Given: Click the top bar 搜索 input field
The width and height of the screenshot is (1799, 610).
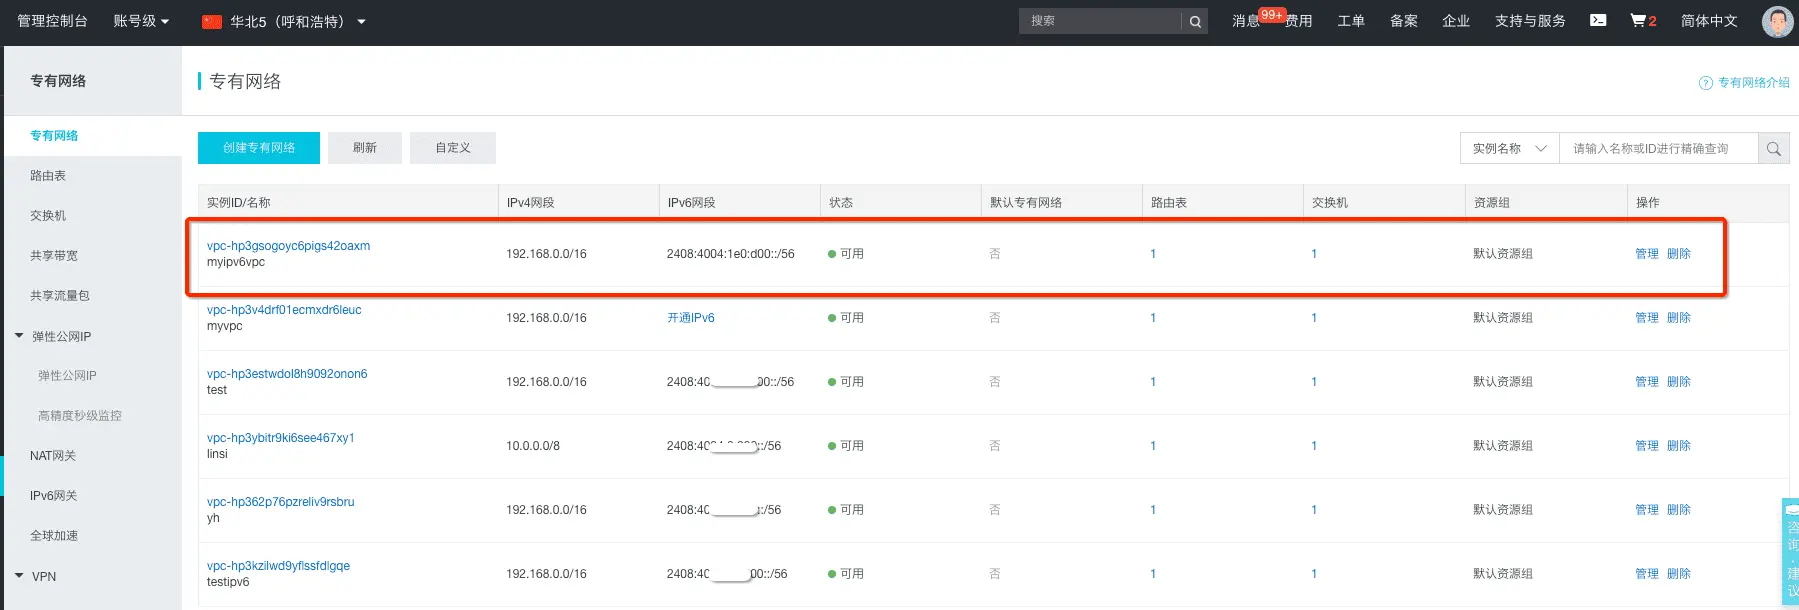Looking at the screenshot, I should 1100,21.
